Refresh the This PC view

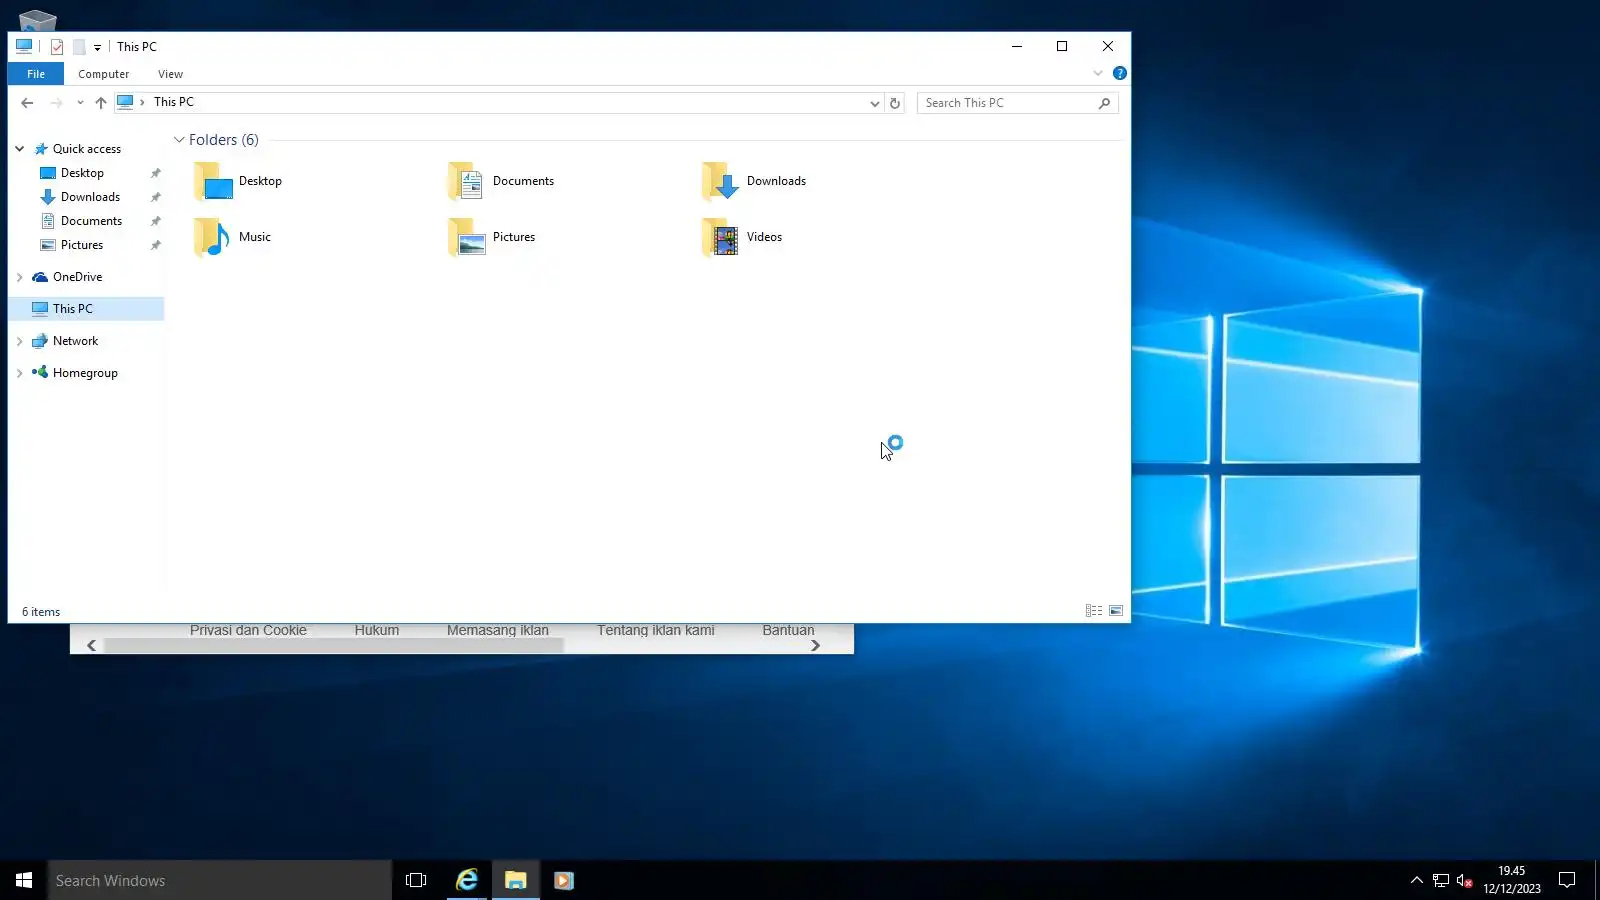pos(895,103)
